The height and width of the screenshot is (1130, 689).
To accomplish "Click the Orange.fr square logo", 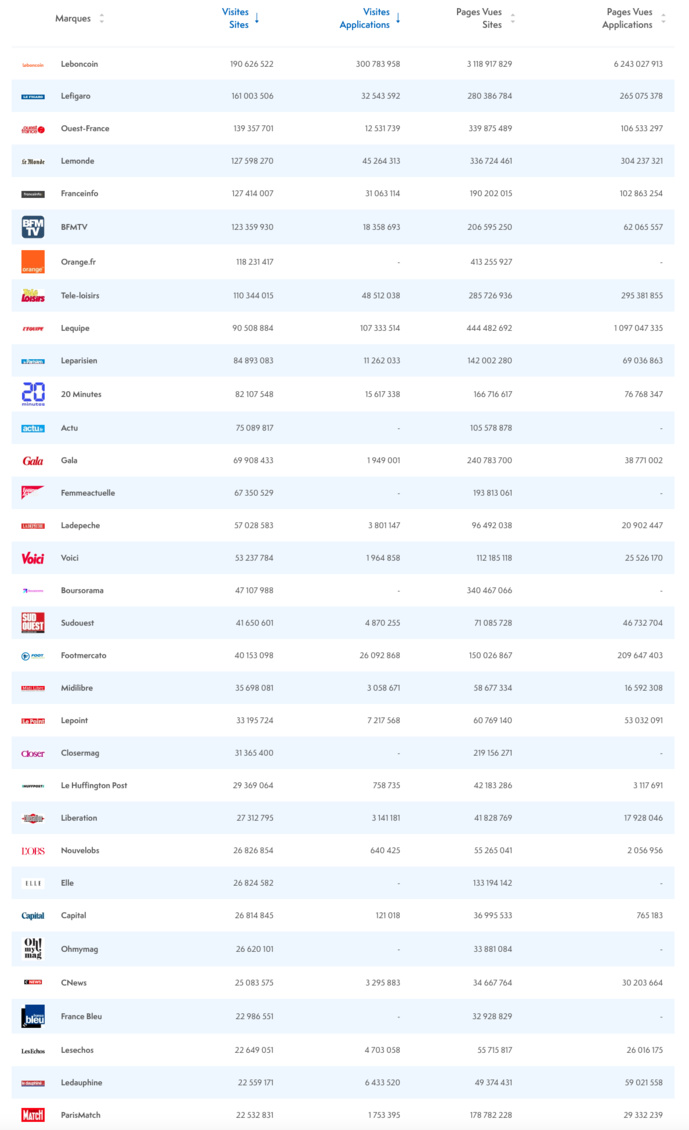I will pos(32,259).
